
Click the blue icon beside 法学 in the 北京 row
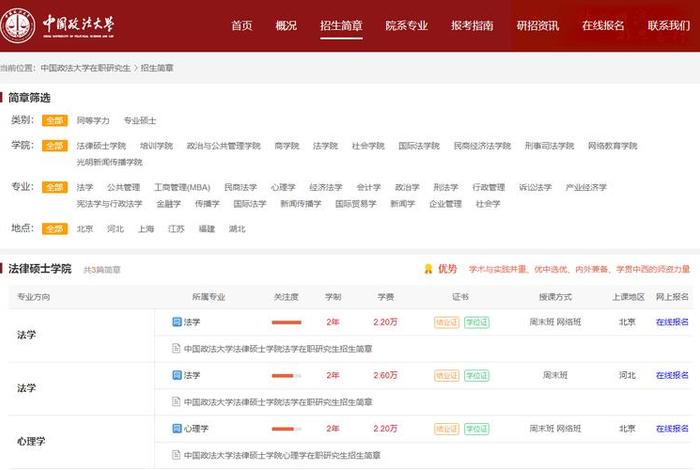[x=177, y=321]
